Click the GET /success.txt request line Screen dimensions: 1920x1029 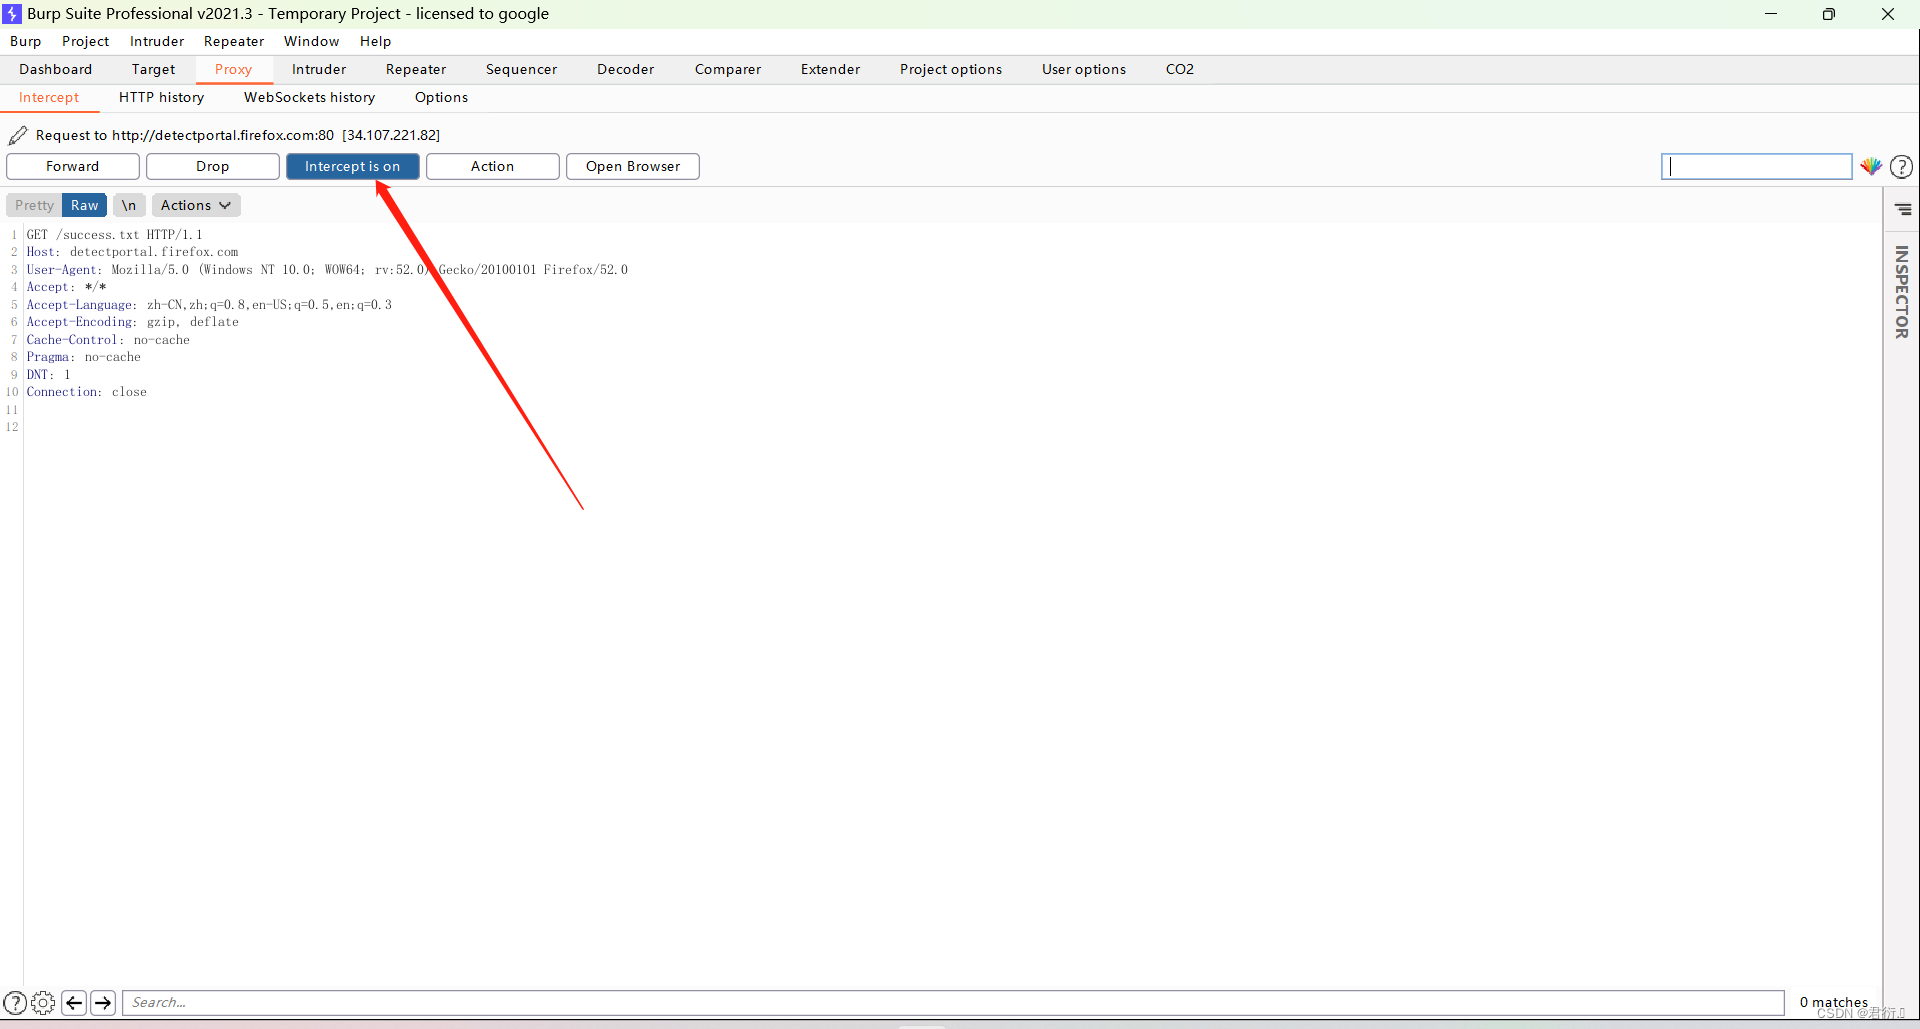point(114,235)
